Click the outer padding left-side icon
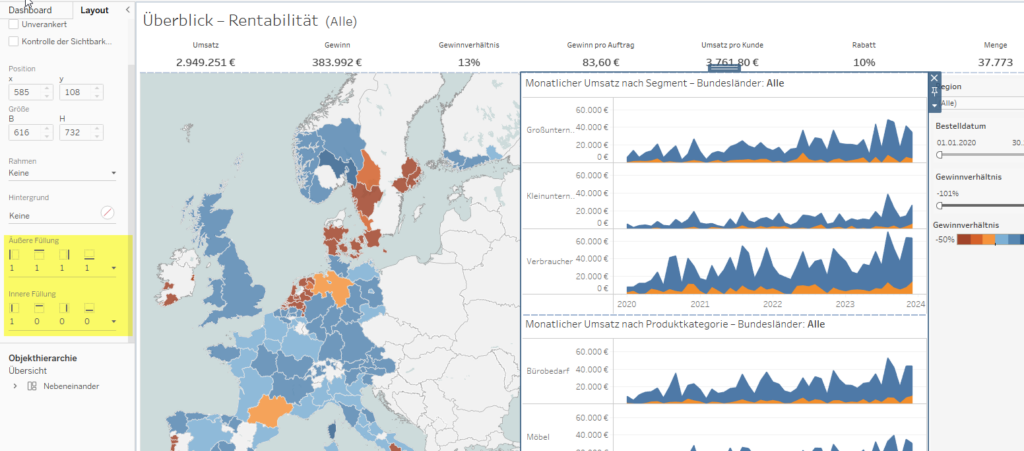Image resolution: width=1024 pixels, height=451 pixels. (x=15, y=253)
